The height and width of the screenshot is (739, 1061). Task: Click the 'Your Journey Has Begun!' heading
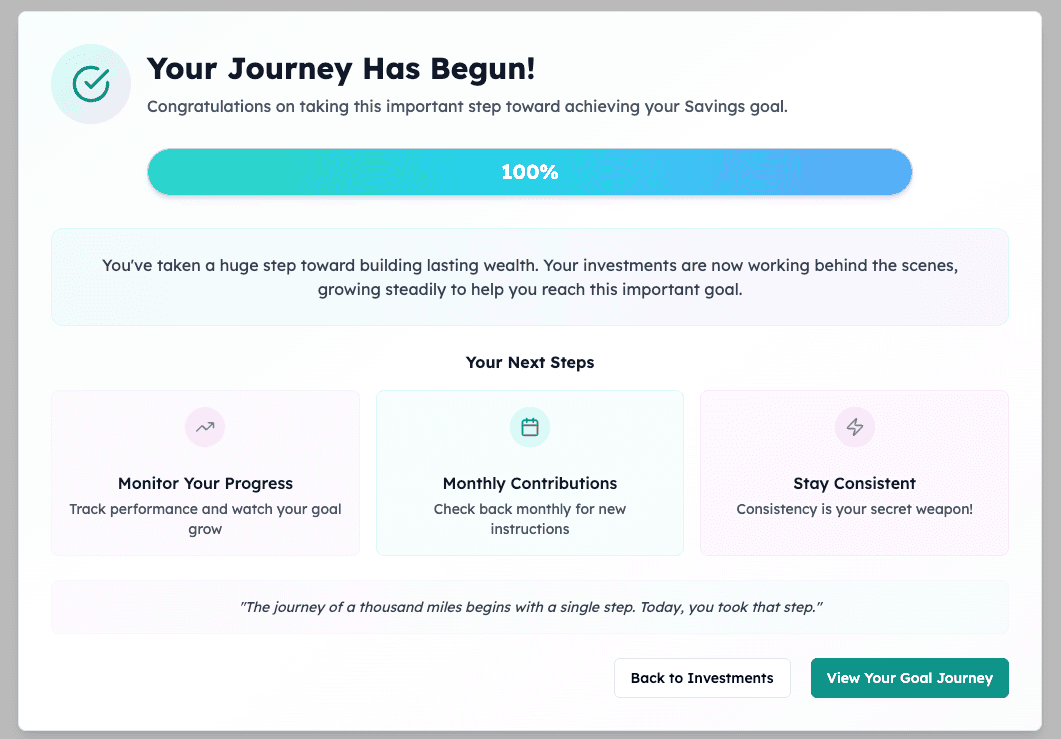pyautogui.click(x=341, y=68)
